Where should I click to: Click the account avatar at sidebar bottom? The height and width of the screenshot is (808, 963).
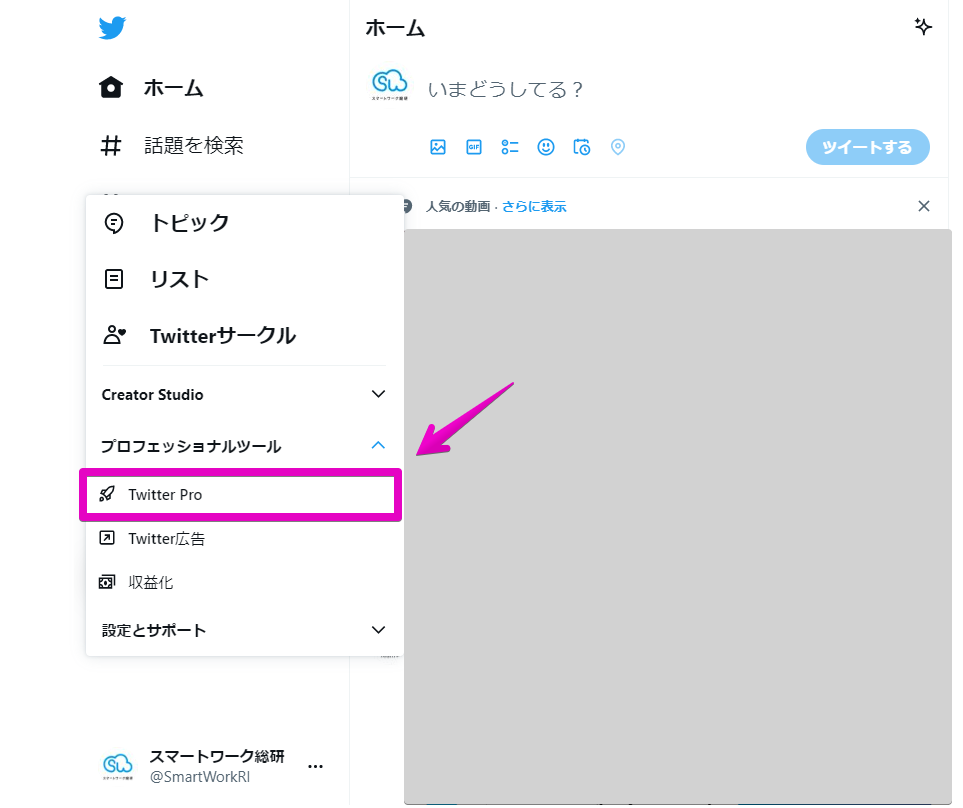click(118, 766)
